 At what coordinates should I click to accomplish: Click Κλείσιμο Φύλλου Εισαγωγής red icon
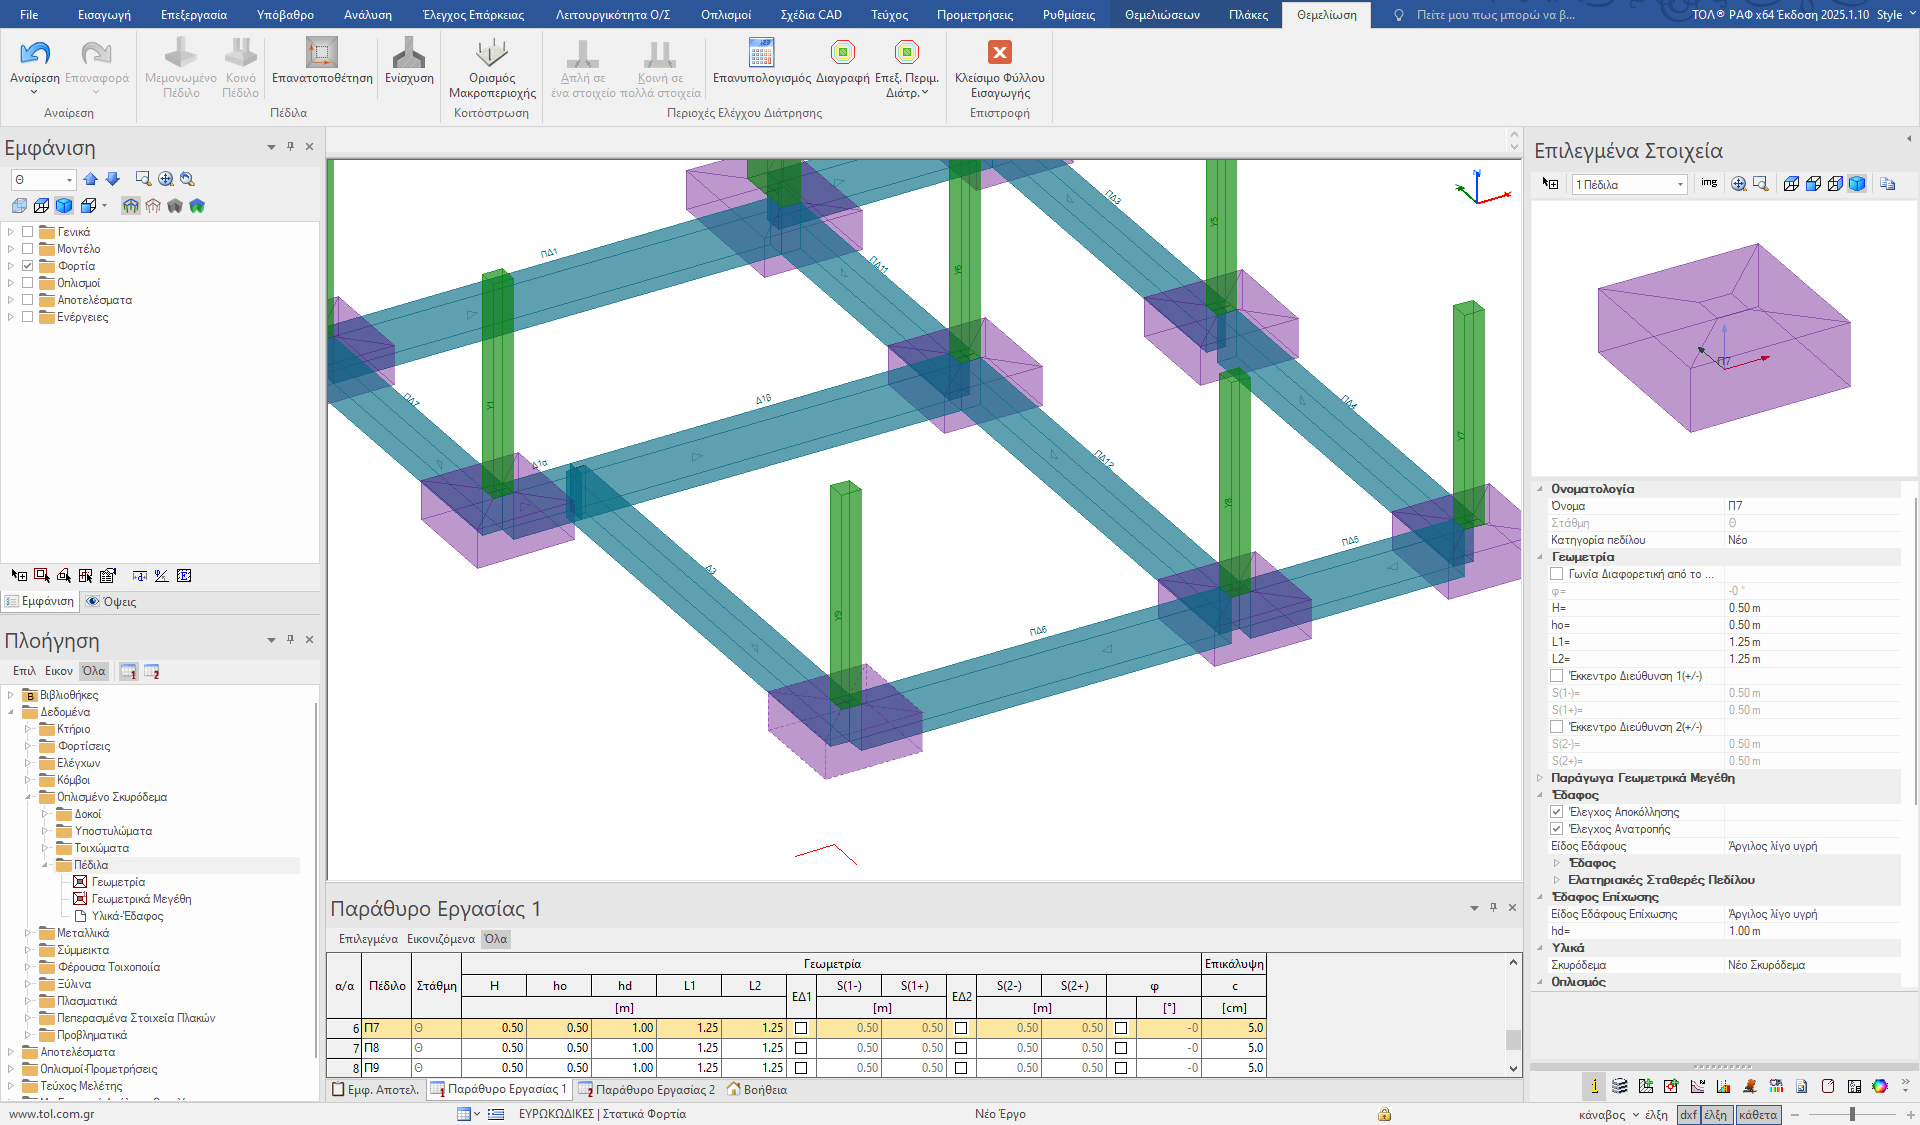[999, 54]
